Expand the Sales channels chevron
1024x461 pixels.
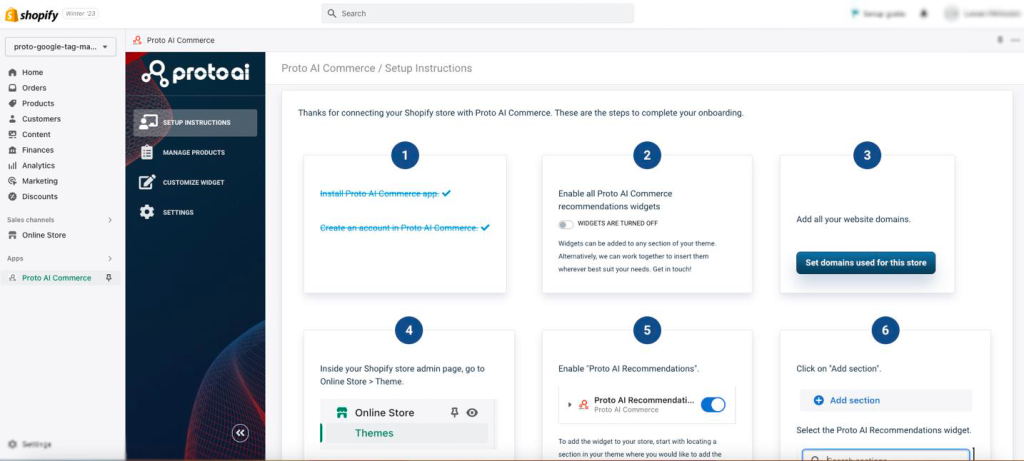click(x=110, y=220)
